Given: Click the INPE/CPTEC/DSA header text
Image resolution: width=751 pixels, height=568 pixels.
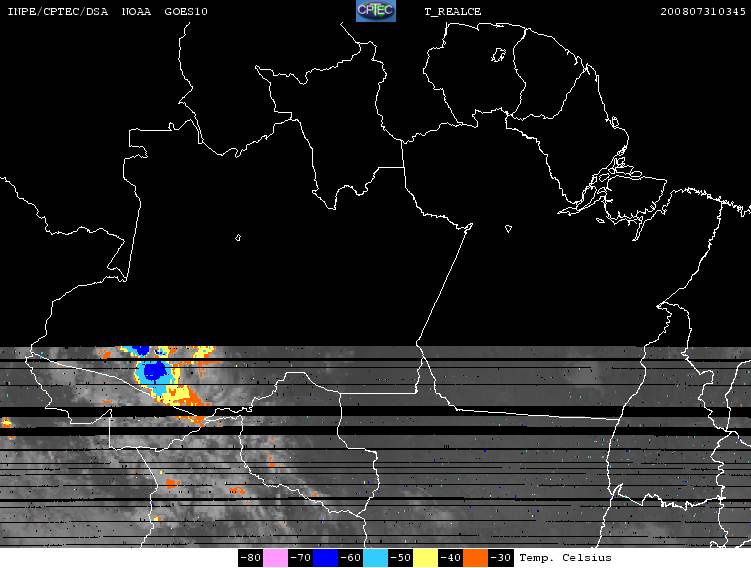Looking at the screenshot, I should click(x=57, y=11).
